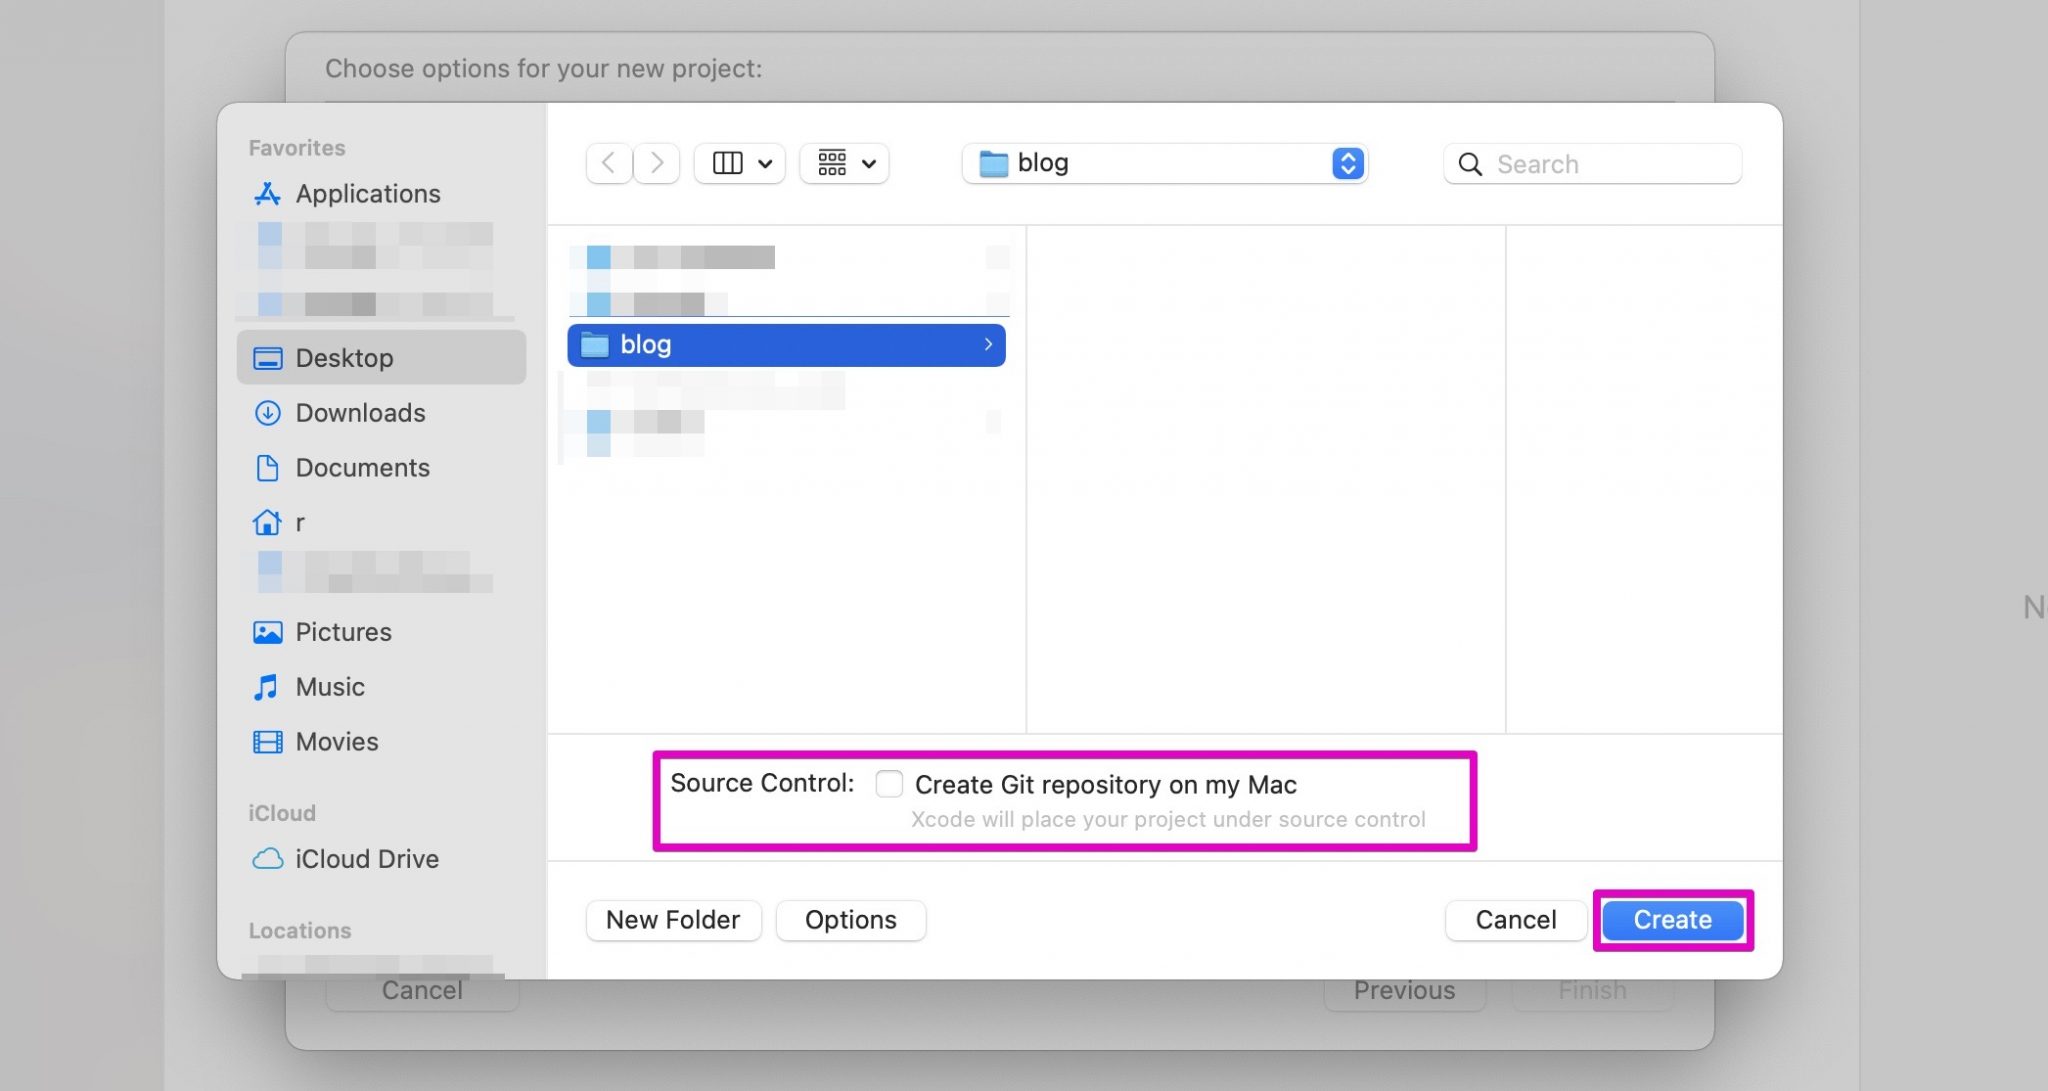Select the Desktop sidebar location

click(344, 357)
